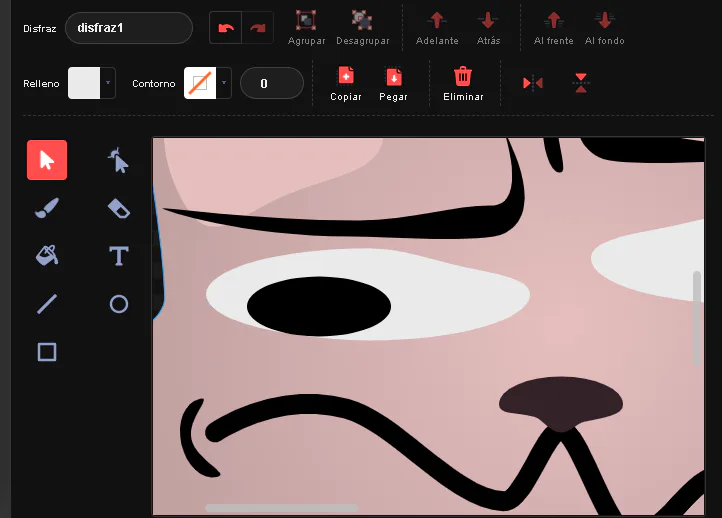This screenshot has height=518, width=722.
Task: Click the outline width field
Action: coord(272,83)
